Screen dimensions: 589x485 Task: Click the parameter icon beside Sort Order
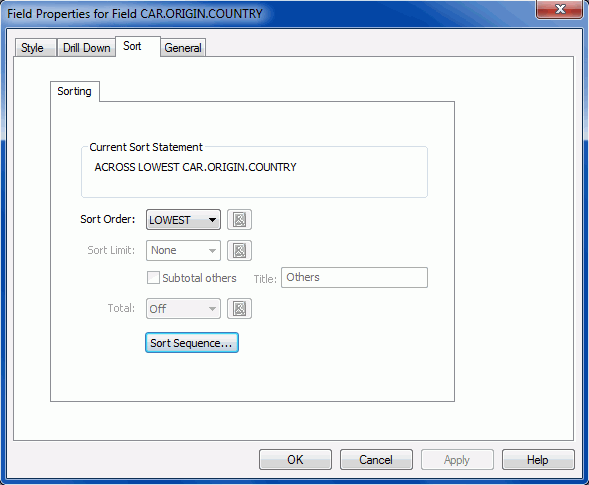pyautogui.click(x=239, y=219)
